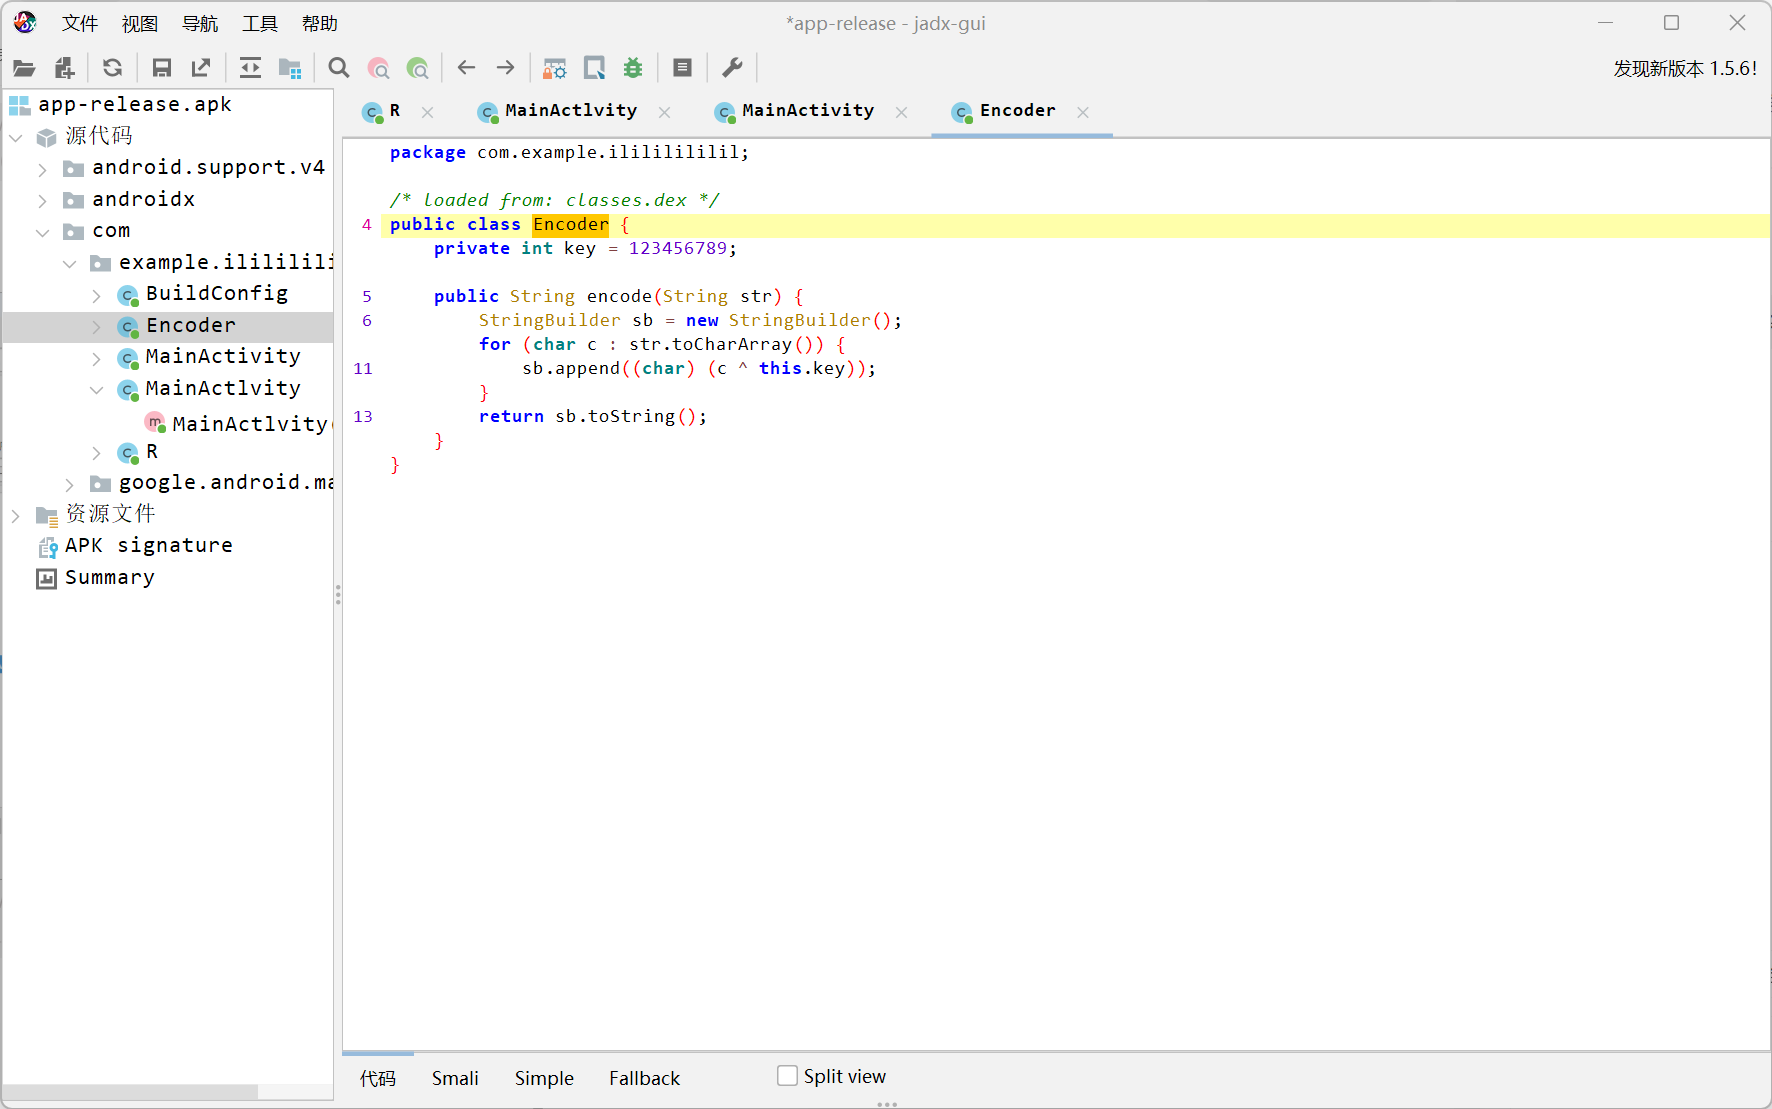Switch to the 代码 view tab
The height and width of the screenshot is (1109, 1772).
378,1078
